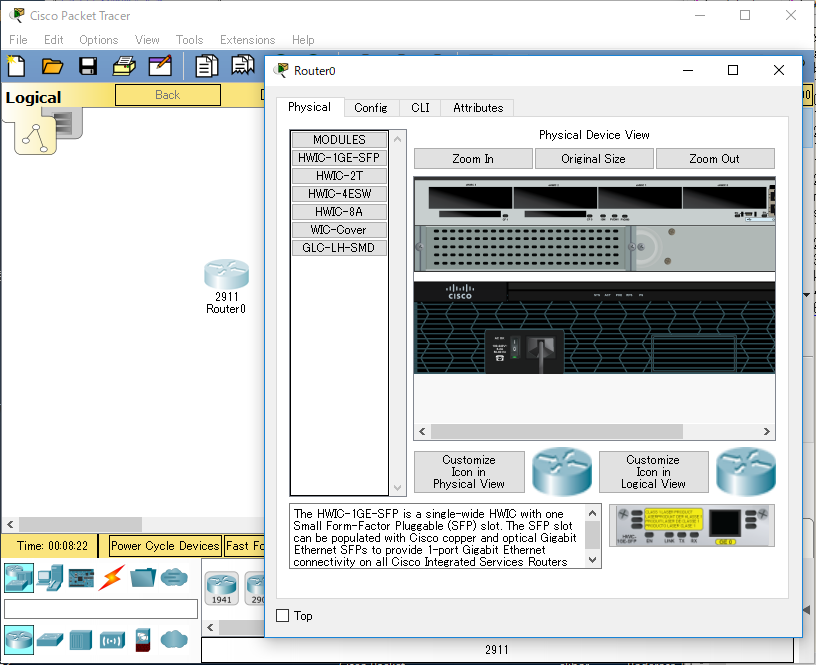Open the Activity Wizard icon
Image resolution: width=816 pixels, height=665 pixels.
pos(160,66)
